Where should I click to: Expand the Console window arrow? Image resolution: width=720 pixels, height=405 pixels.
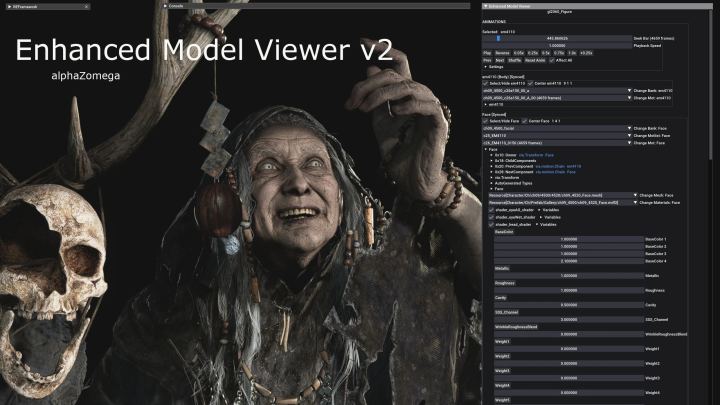pos(165,6)
